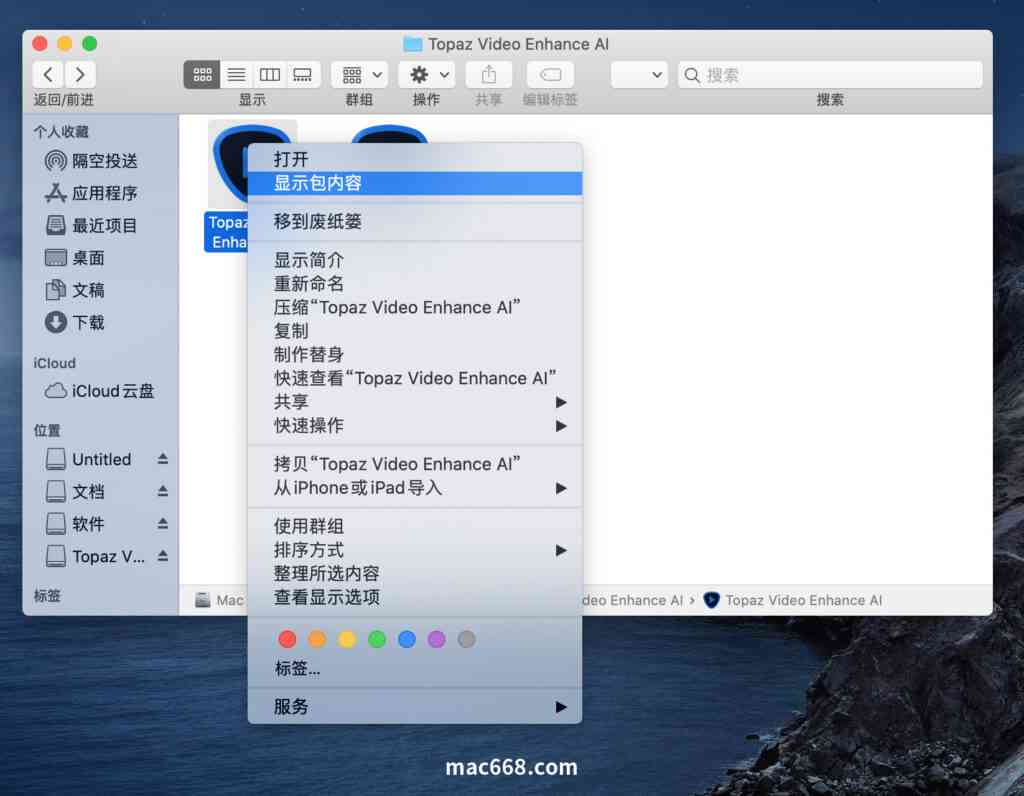Apply the orange tag color
Viewport: 1024px width, 796px height.
[317, 639]
